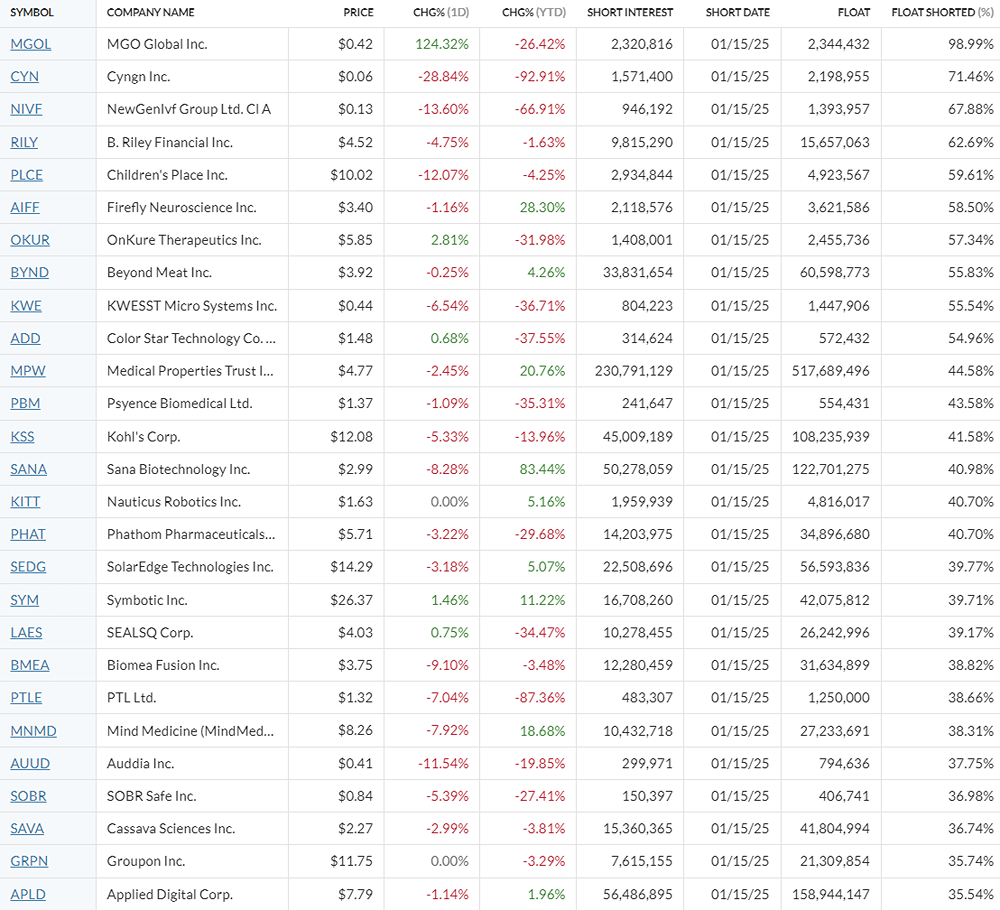Open the PHAT symbol link
The height and width of the screenshot is (910, 1000).
[x=28, y=534]
